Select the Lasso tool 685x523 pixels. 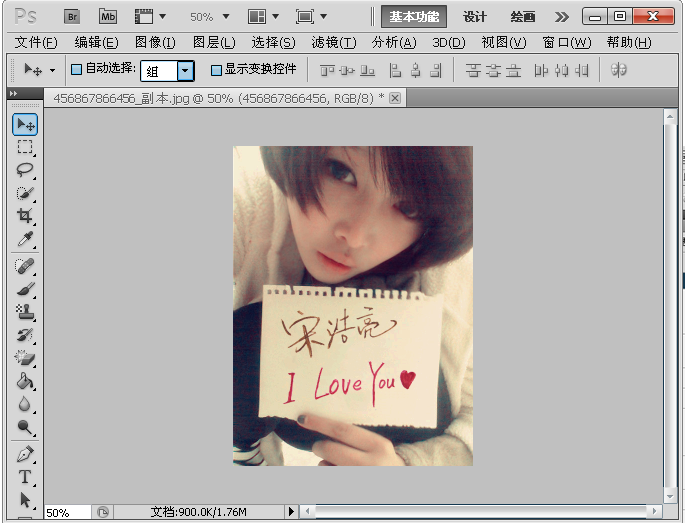[25, 170]
